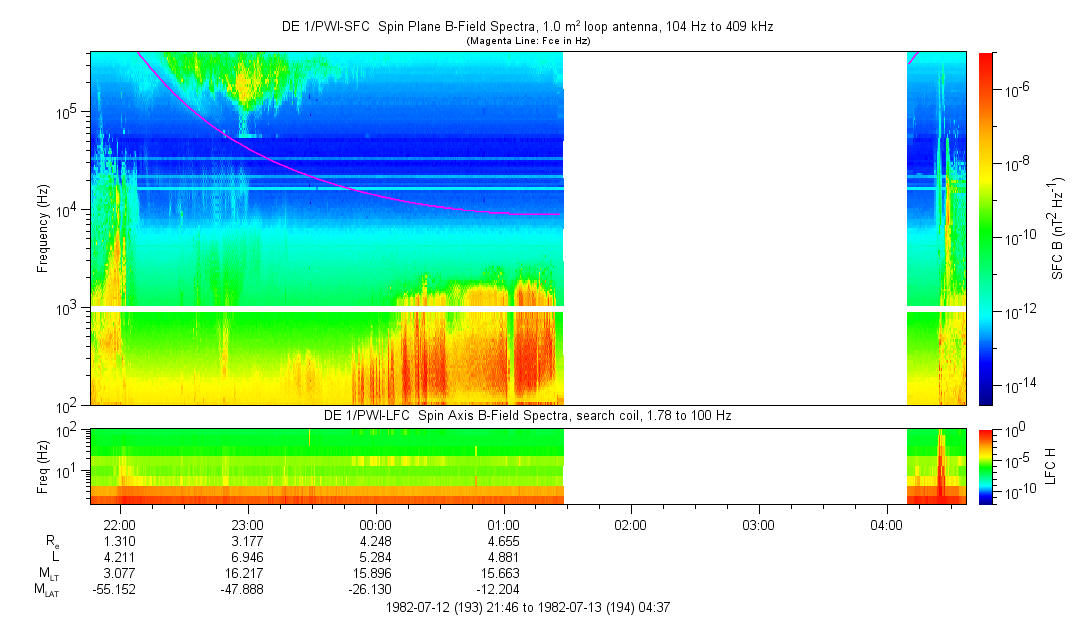Click the 'Freq (Hz)' lower axis label

pos(43,466)
